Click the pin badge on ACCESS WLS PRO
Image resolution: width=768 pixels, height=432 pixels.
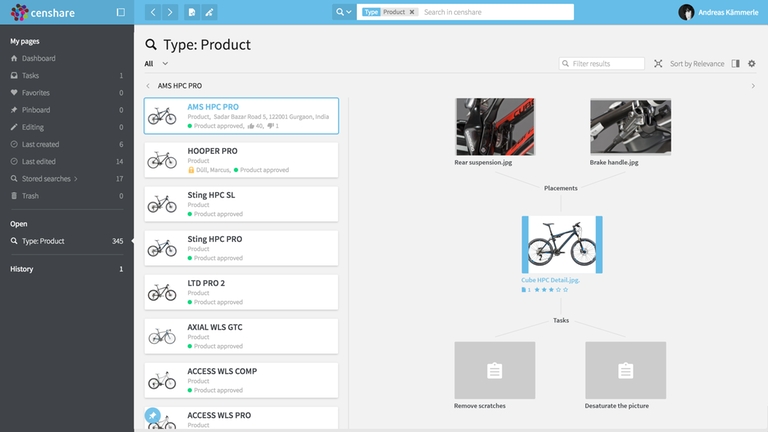point(152,415)
